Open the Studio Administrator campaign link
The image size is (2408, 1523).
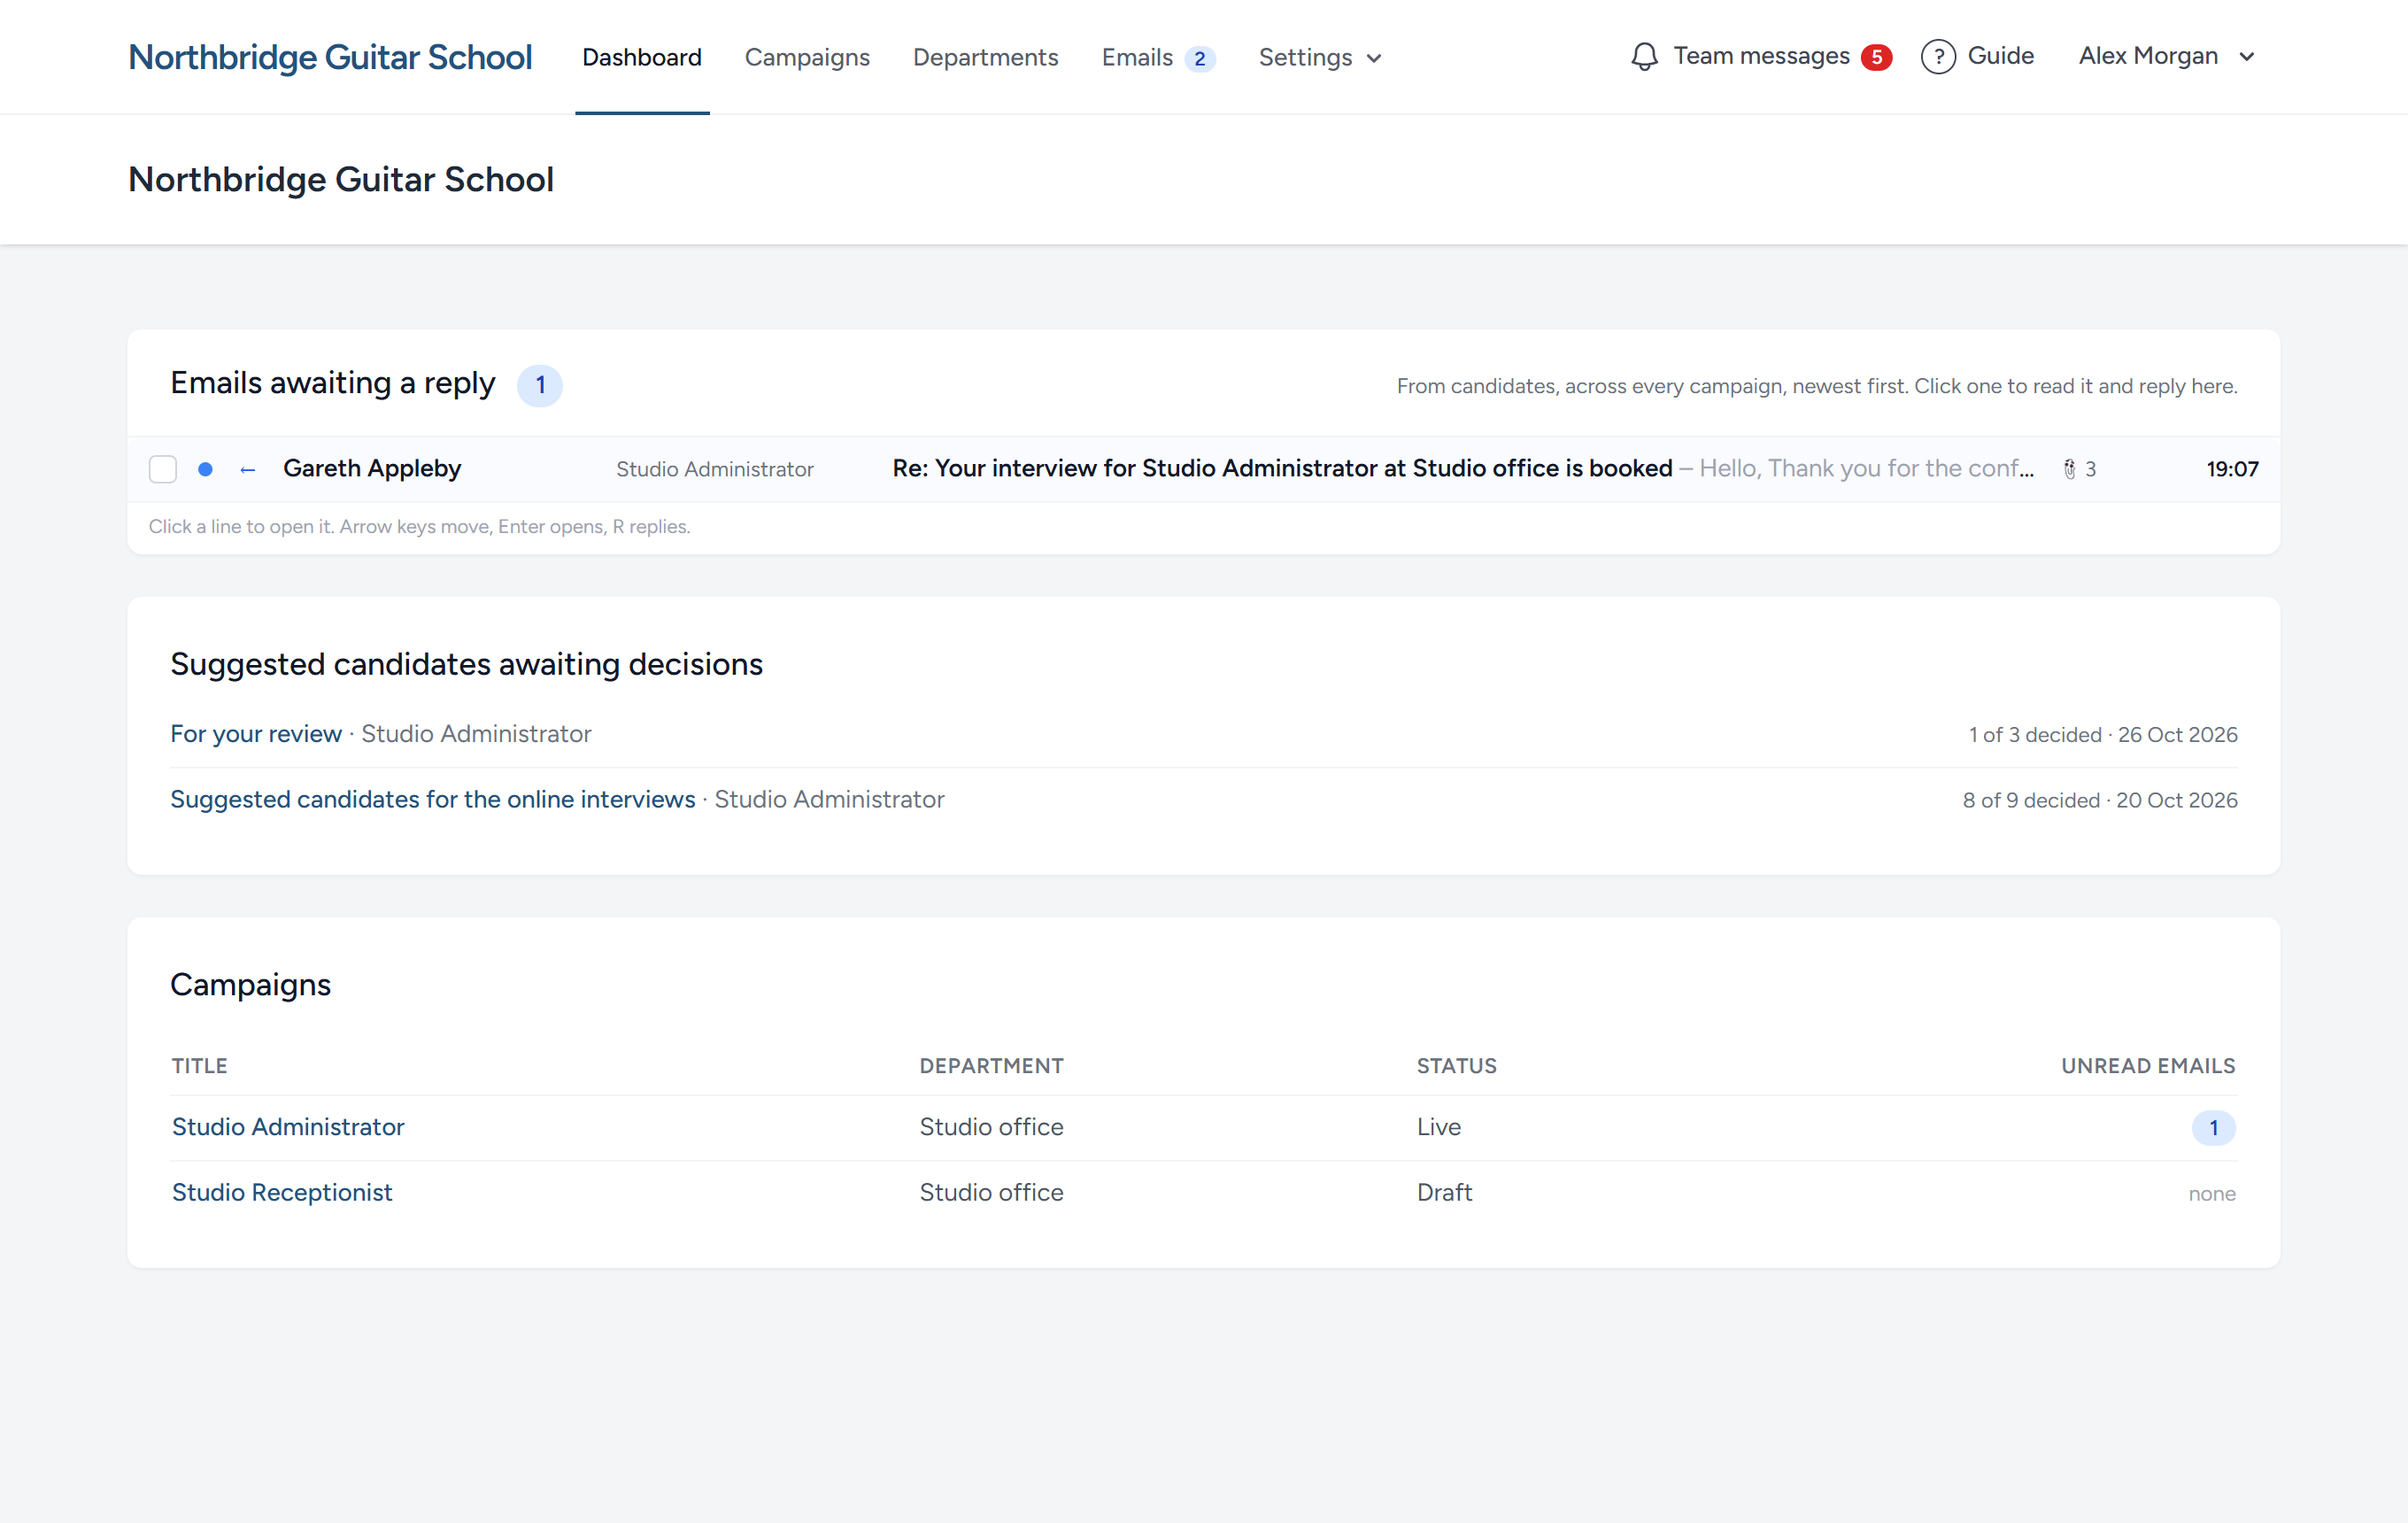click(x=288, y=1127)
